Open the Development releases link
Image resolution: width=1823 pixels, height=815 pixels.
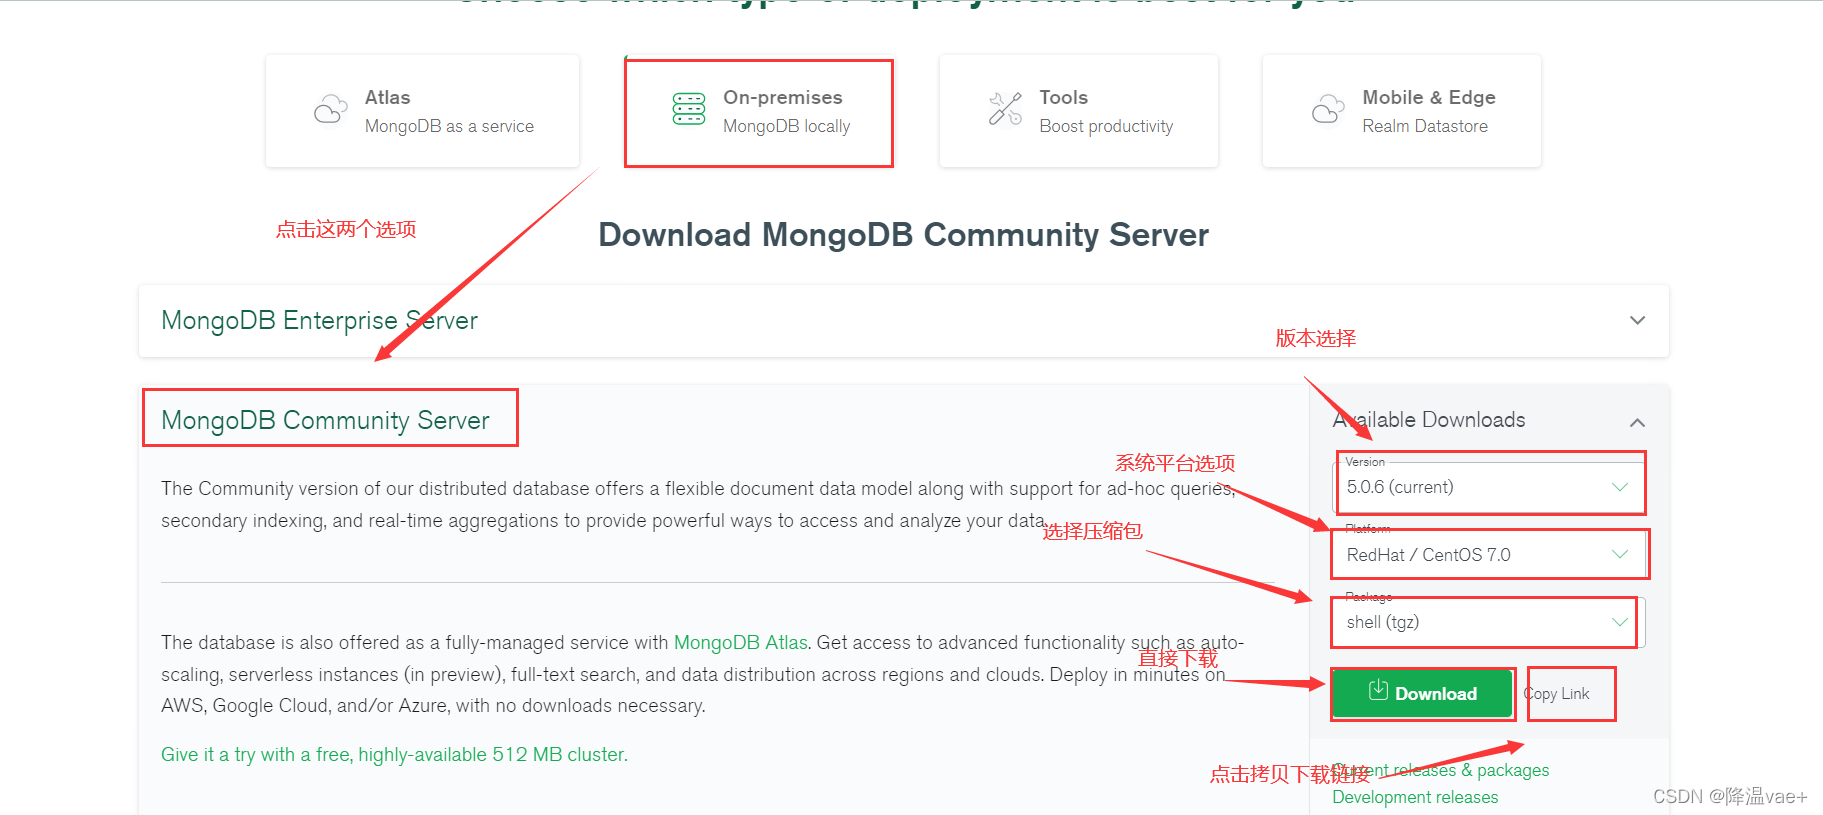[x=1415, y=797]
